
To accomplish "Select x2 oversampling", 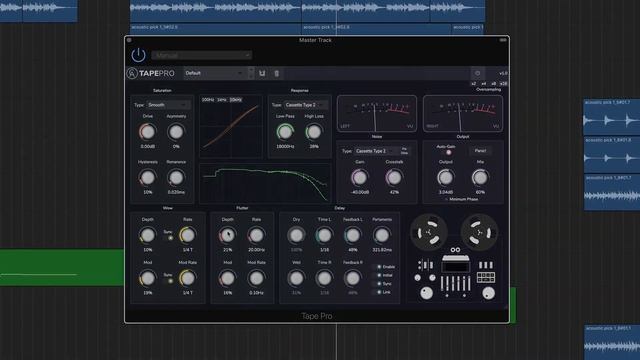I will (x=473, y=84).
